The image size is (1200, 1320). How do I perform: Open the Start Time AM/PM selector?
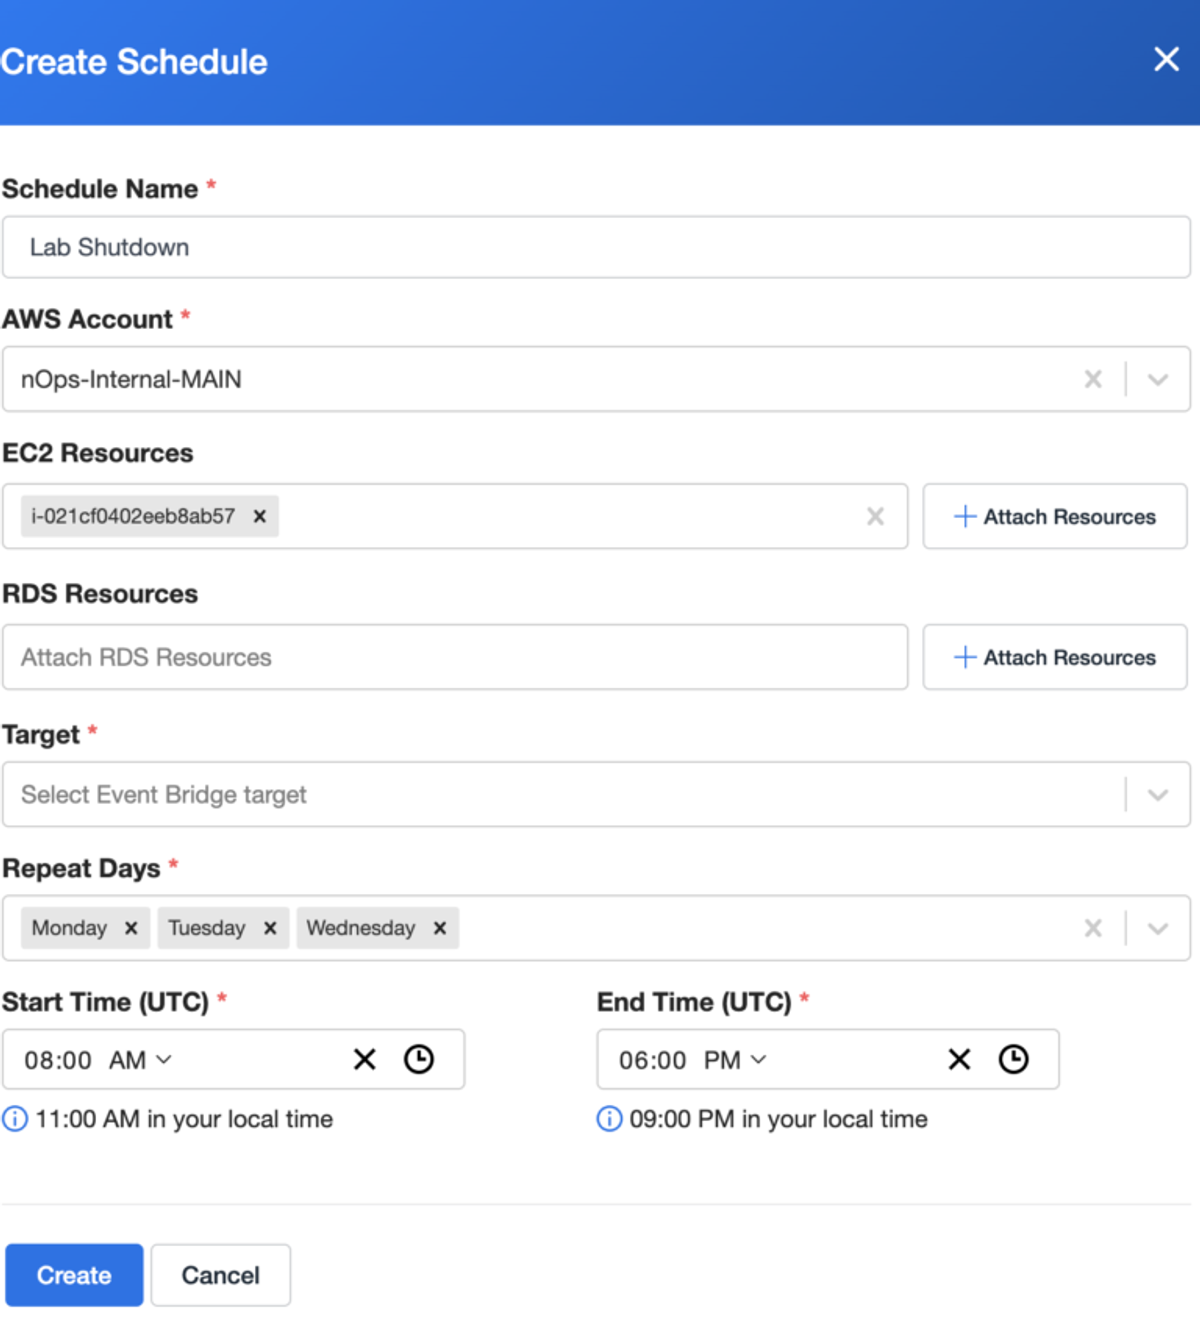(x=140, y=1060)
